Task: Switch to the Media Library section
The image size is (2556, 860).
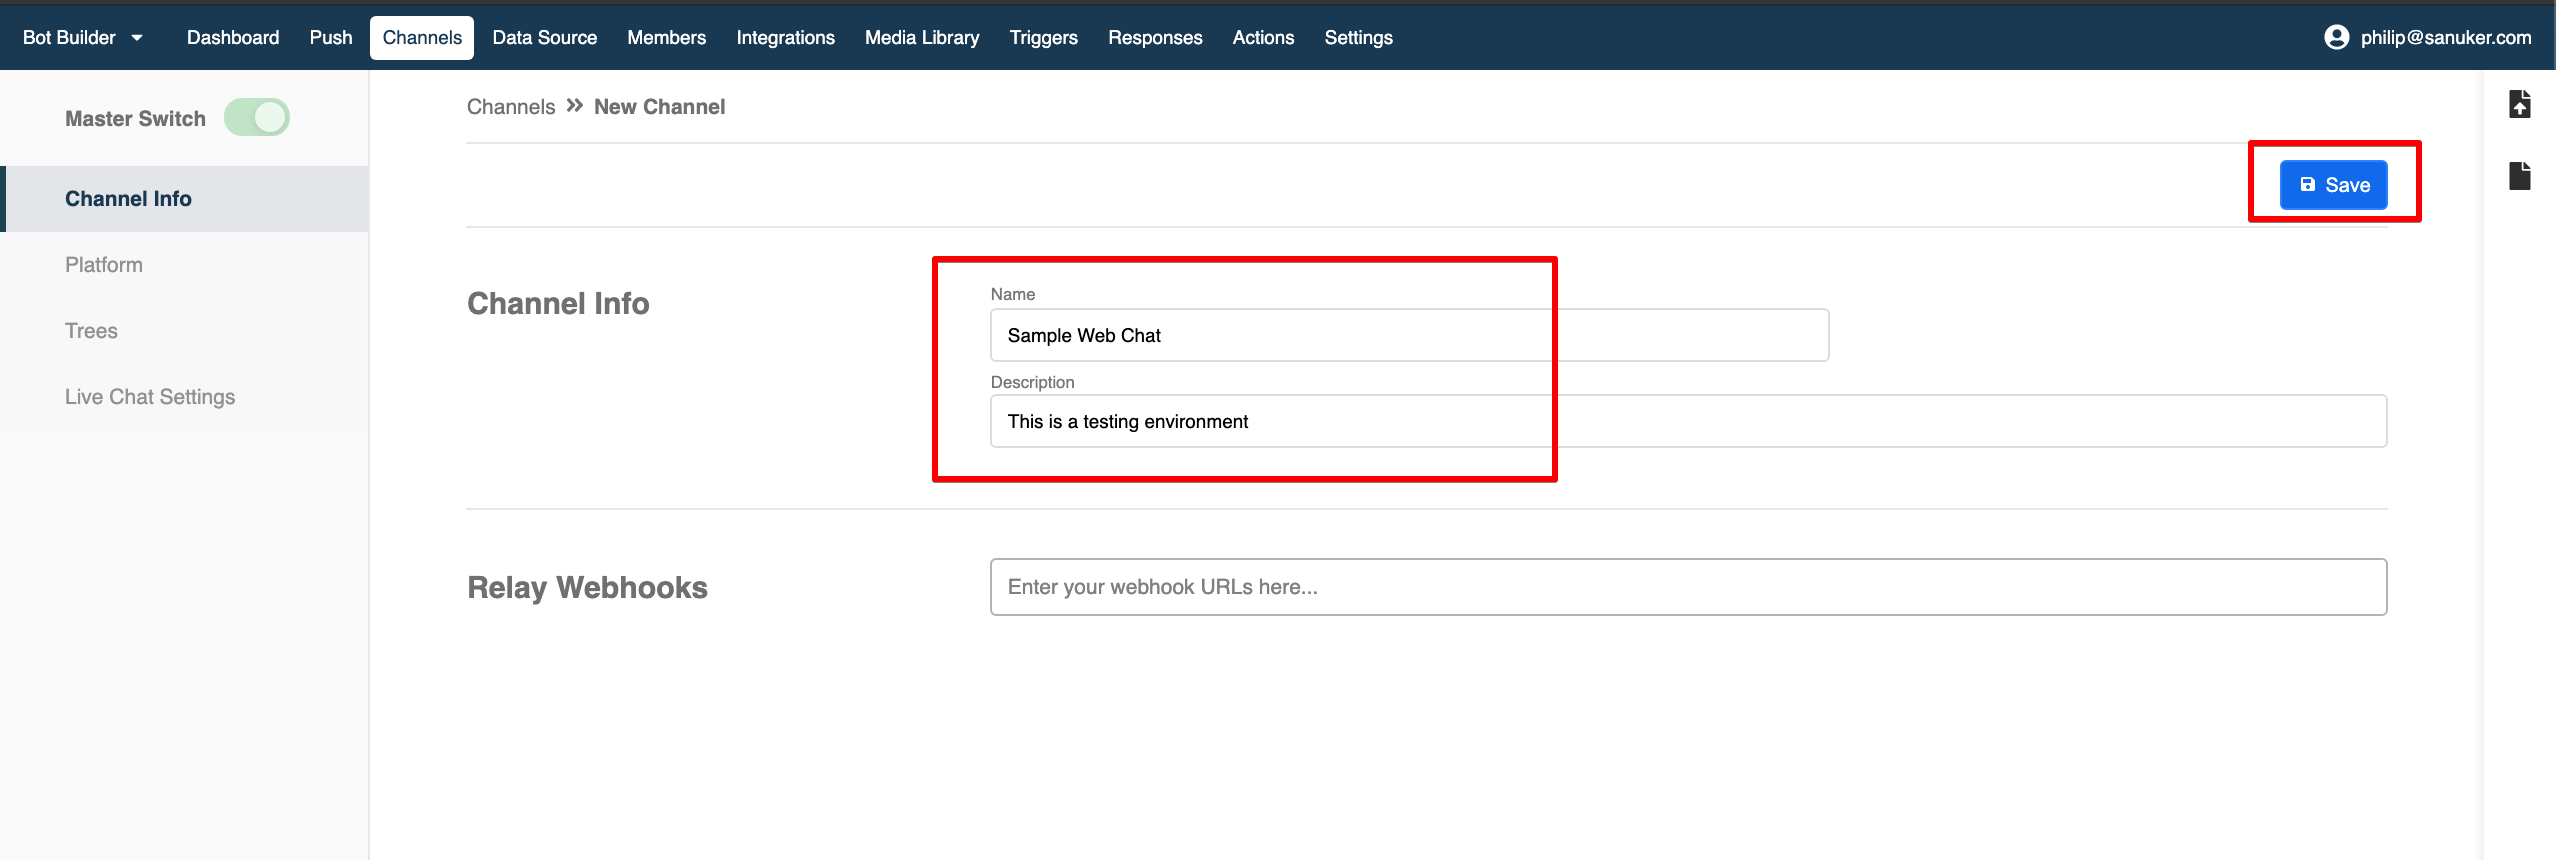Action: (921, 37)
